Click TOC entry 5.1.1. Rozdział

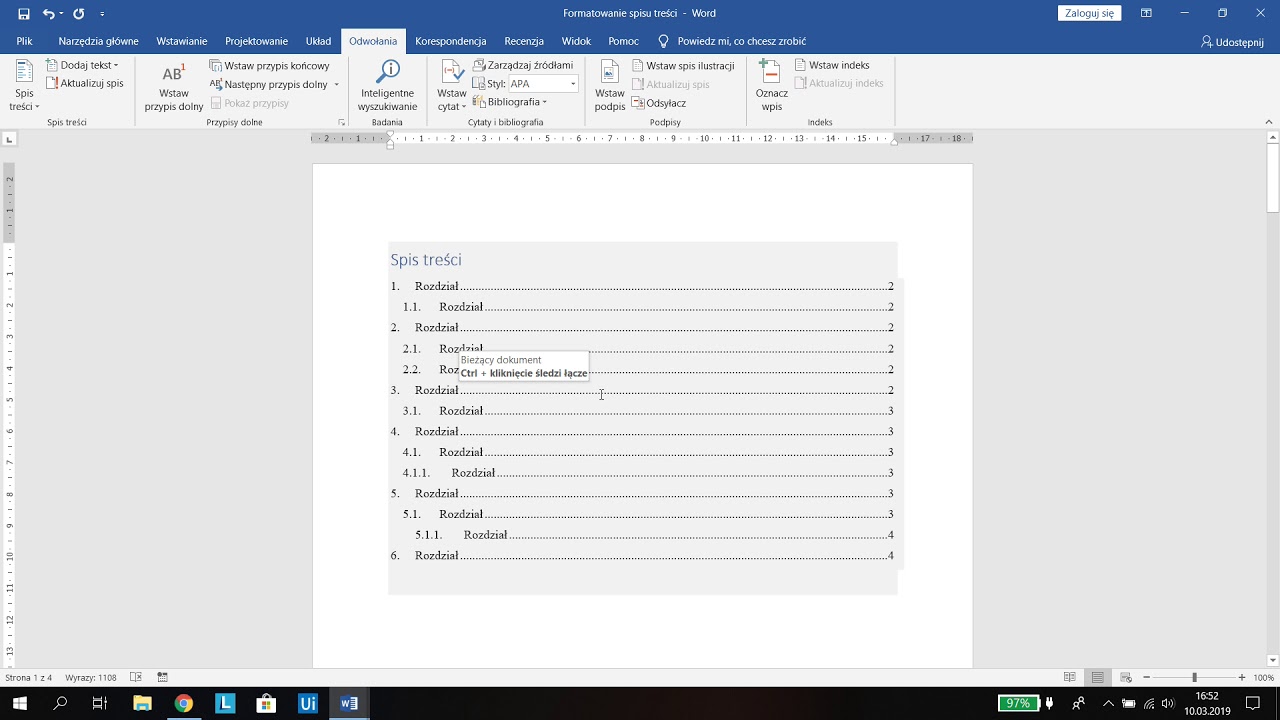pos(654,535)
